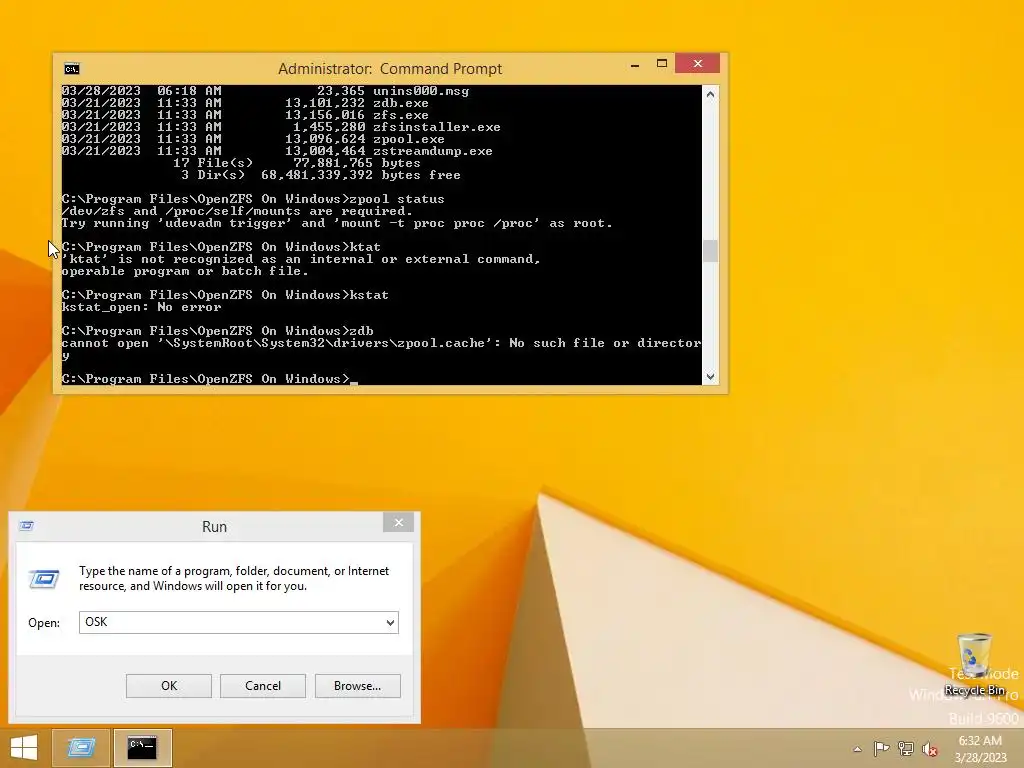This screenshot has height=768, width=1024.
Task: Click the '17 File(s)' summary line
Action: pyautogui.click(x=296, y=163)
